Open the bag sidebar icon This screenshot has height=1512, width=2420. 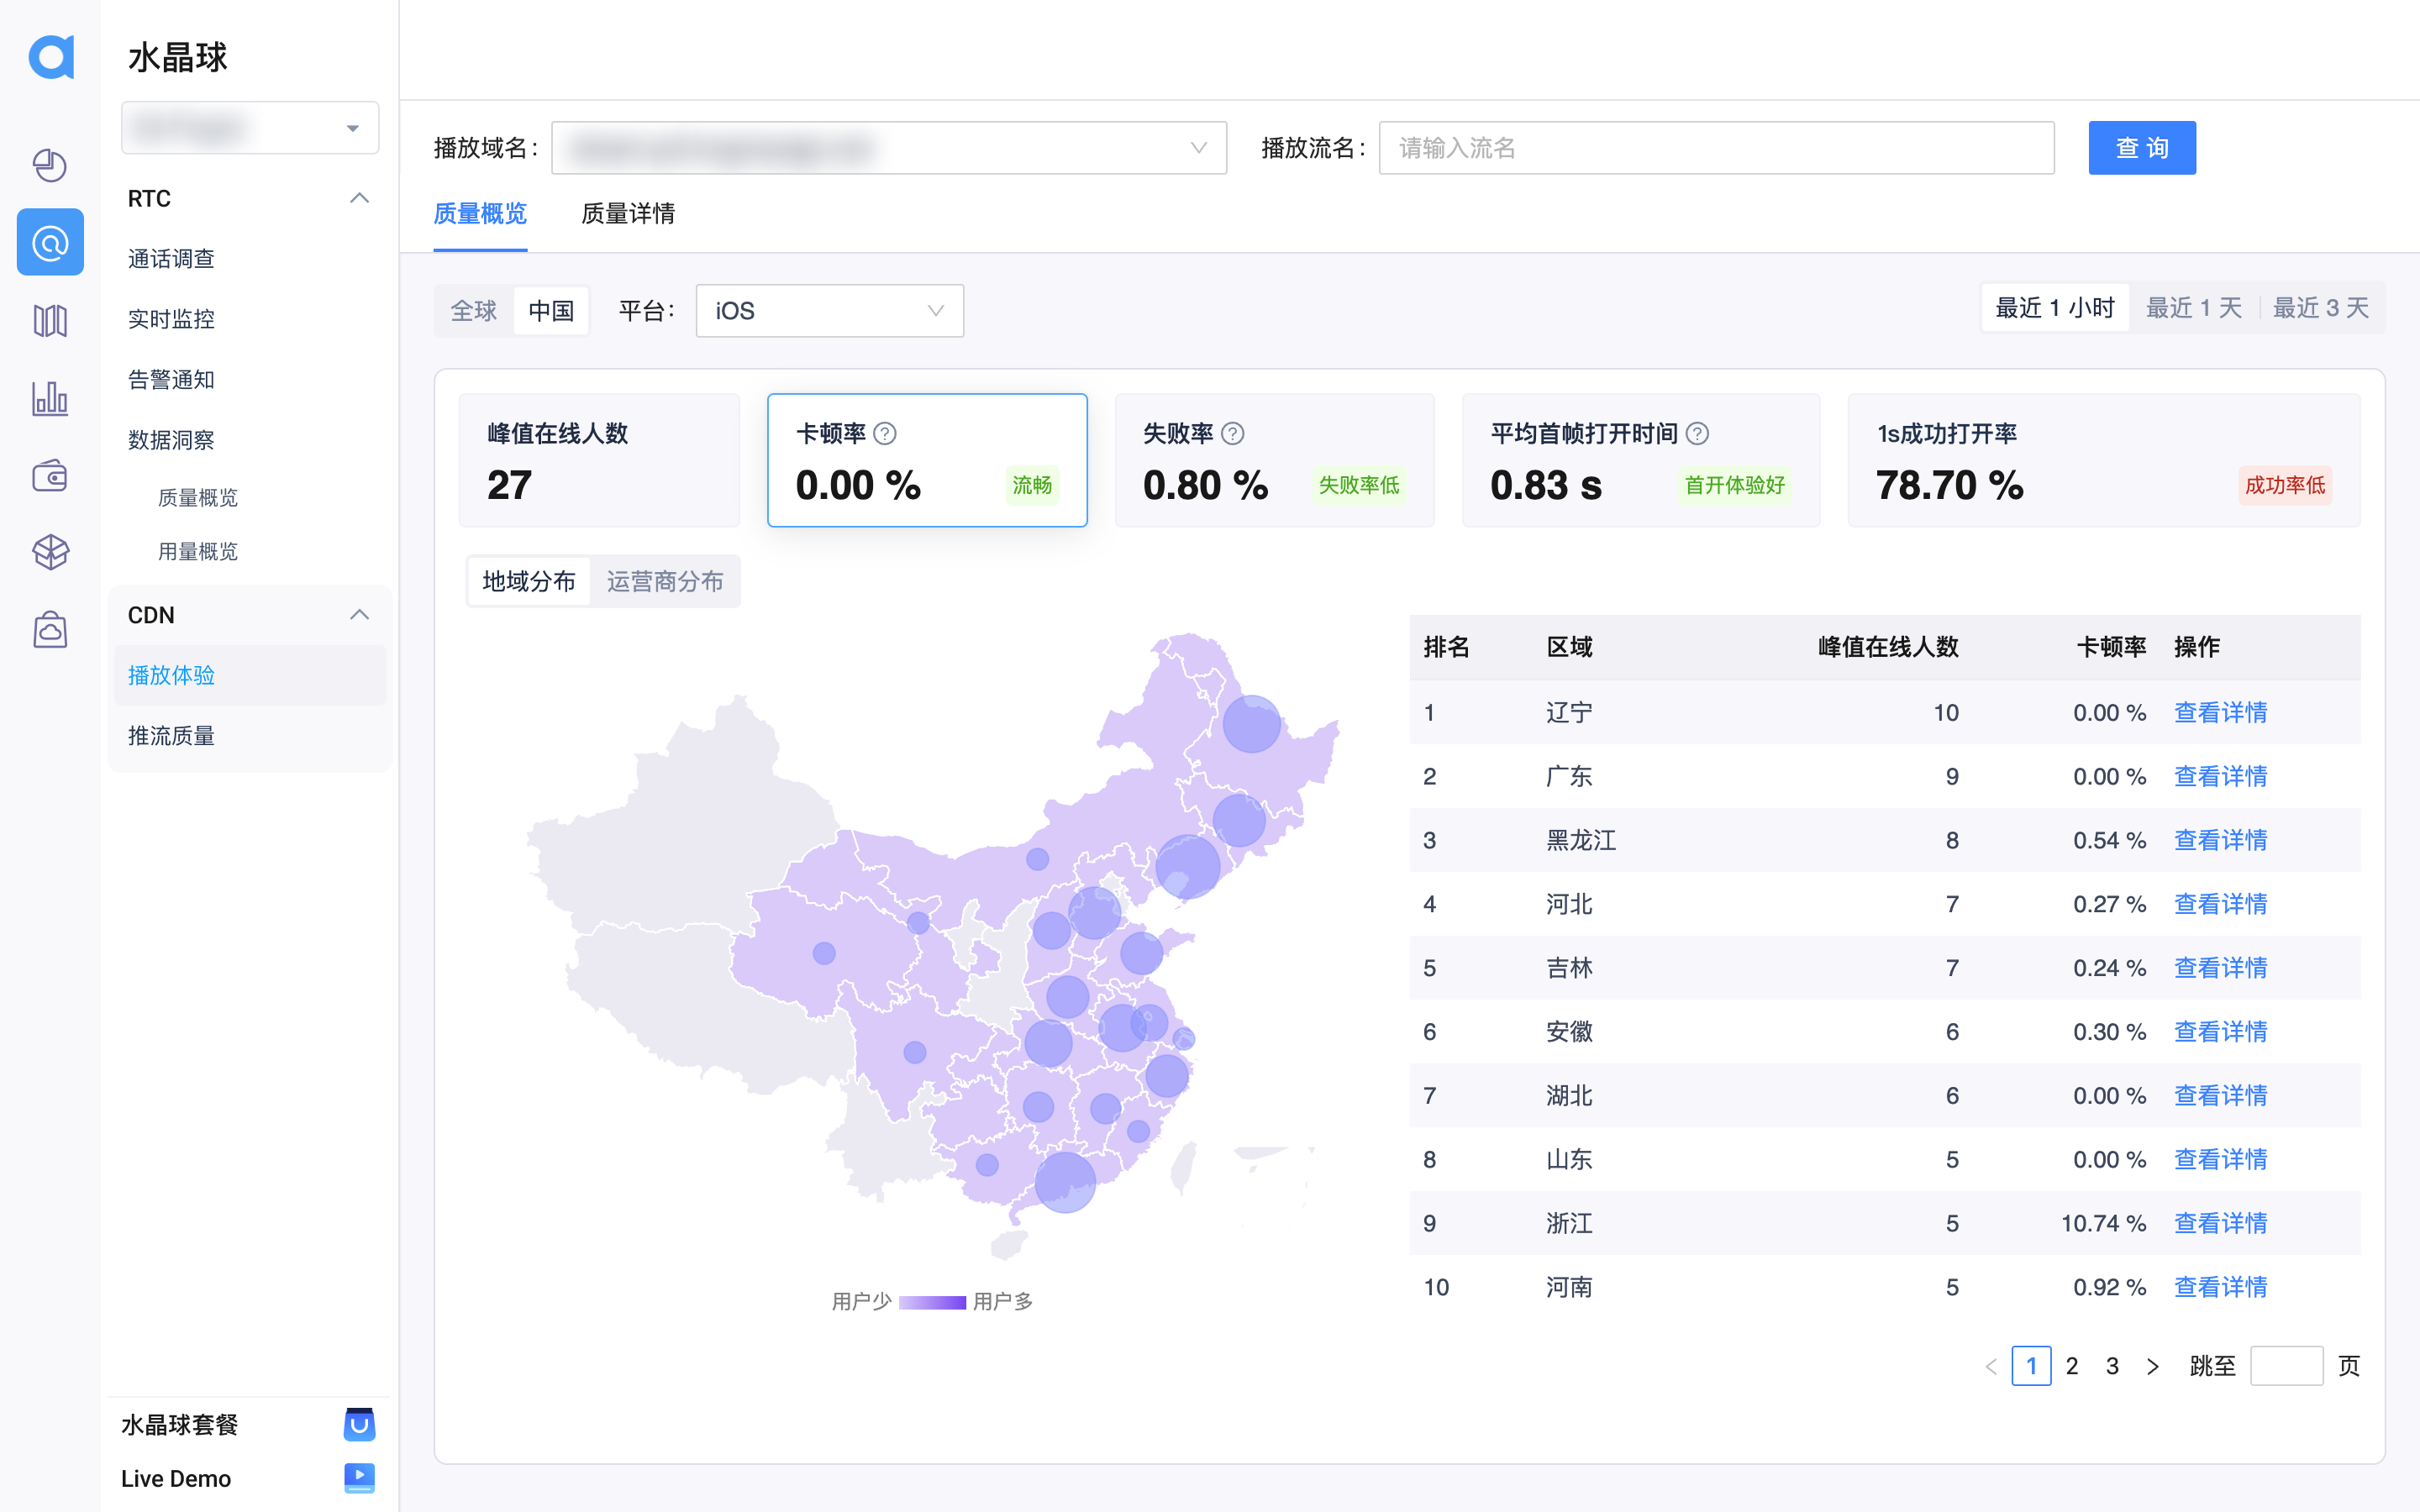[x=50, y=630]
